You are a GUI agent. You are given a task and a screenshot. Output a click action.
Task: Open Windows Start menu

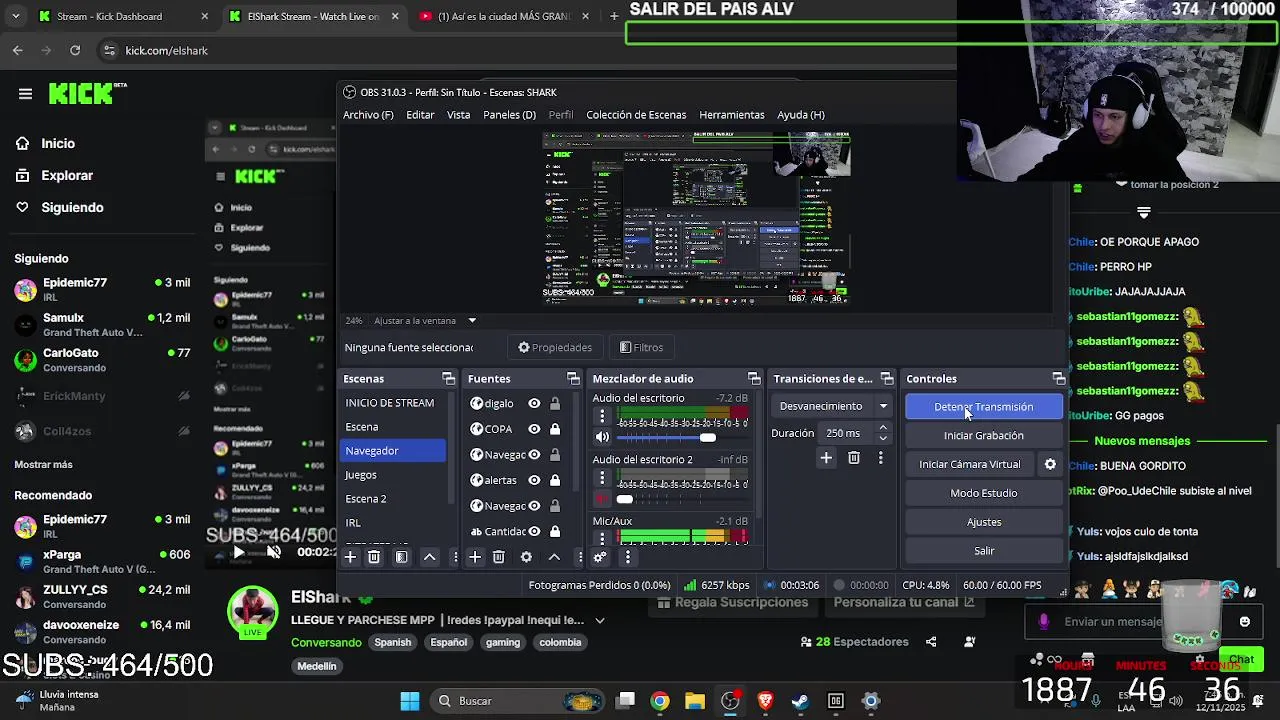coord(410,701)
